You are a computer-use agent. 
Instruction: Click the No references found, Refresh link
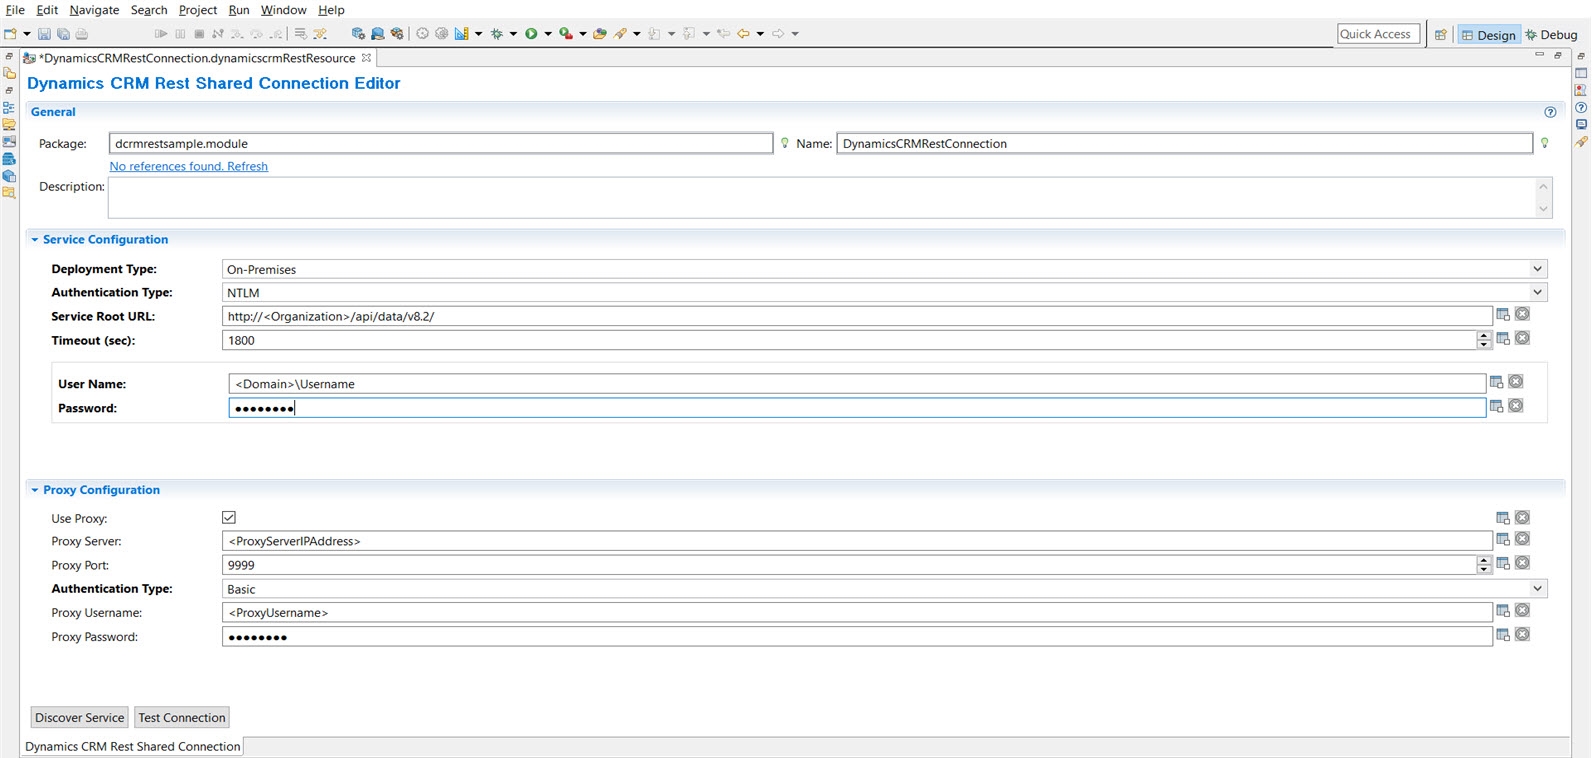pos(189,166)
